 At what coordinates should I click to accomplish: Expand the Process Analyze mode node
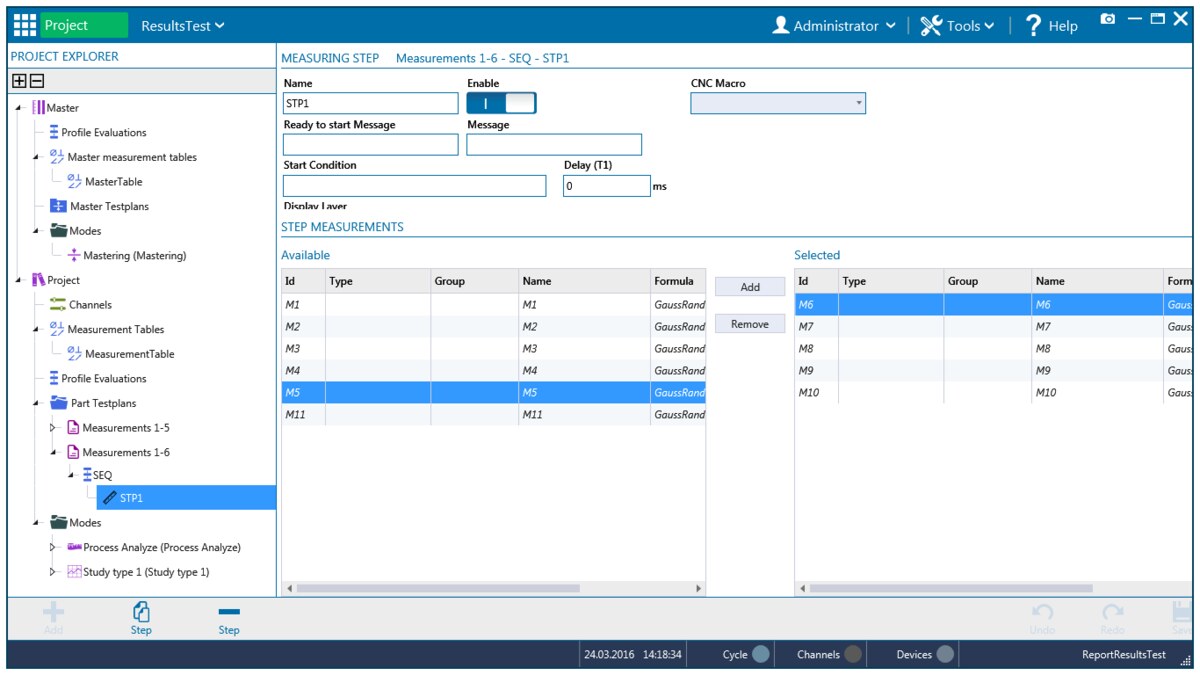54,548
